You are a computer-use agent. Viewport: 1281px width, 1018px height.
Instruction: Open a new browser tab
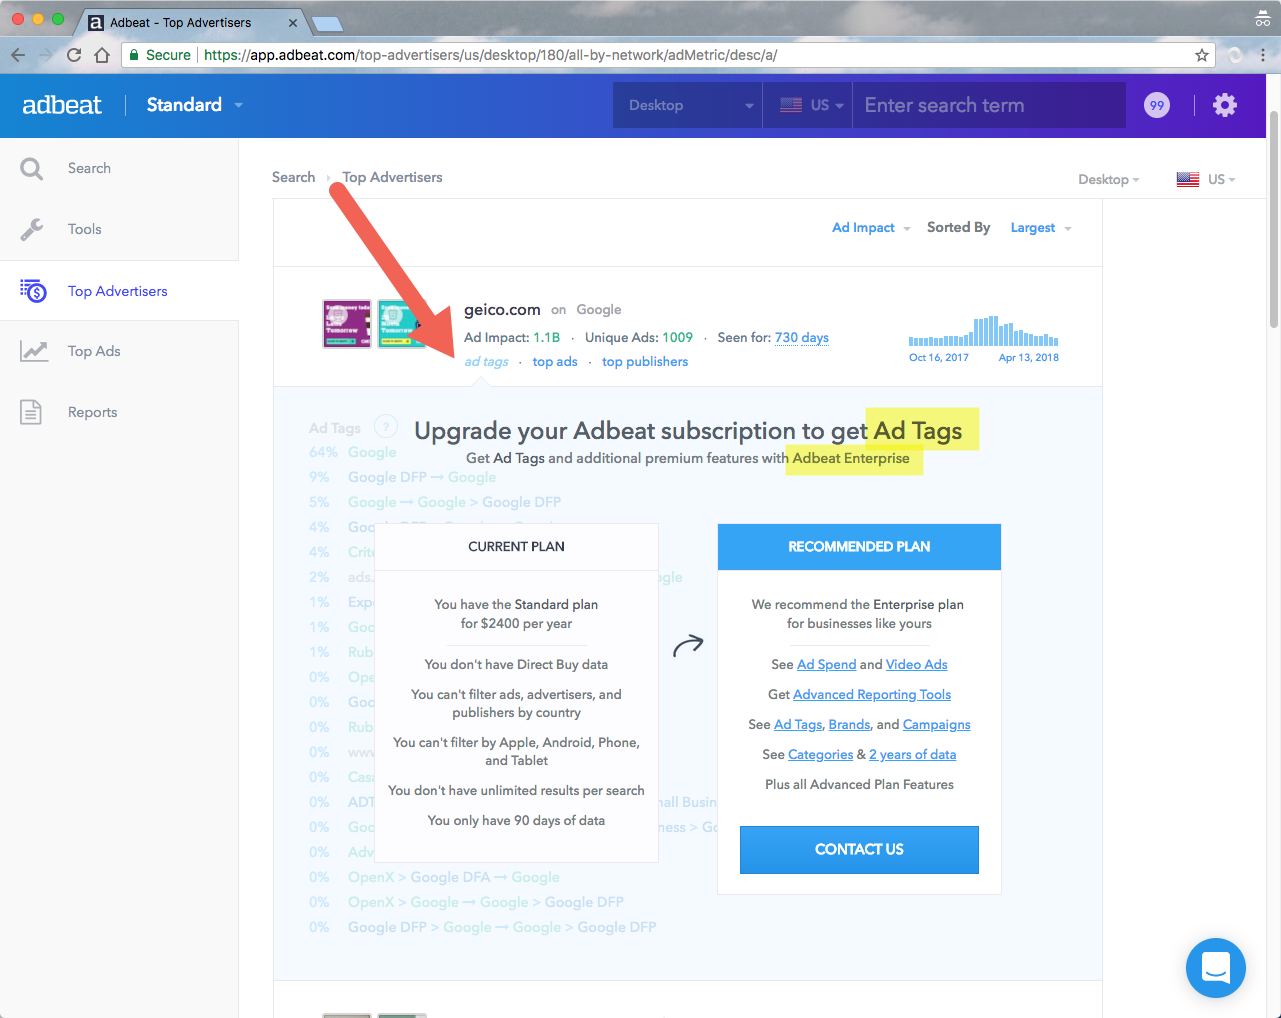click(327, 23)
